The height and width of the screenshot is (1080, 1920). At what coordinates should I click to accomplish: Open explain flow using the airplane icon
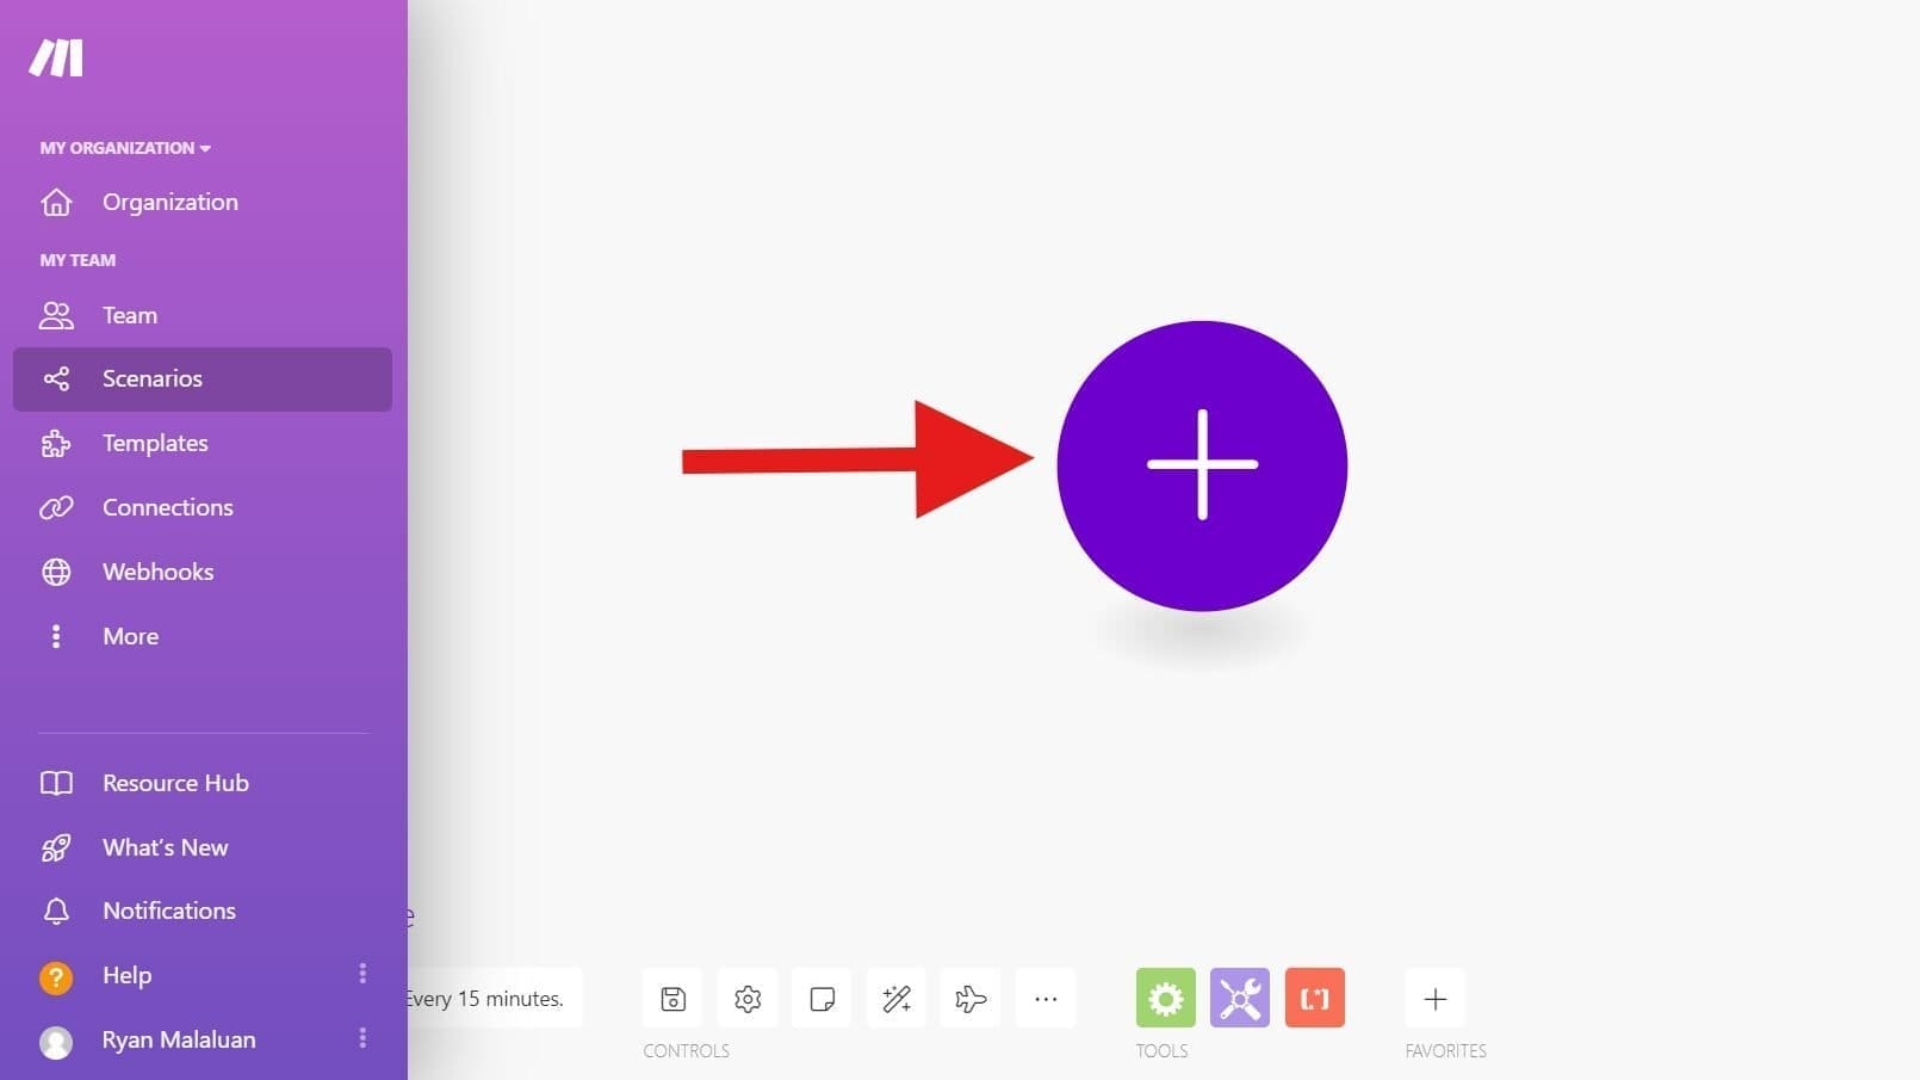970,998
